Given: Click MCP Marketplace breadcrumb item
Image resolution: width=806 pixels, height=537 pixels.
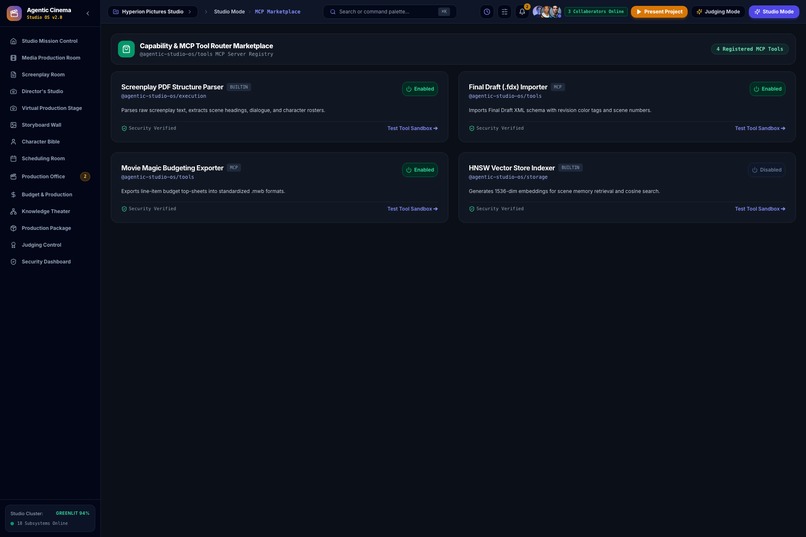Looking at the screenshot, I should click(278, 12).
